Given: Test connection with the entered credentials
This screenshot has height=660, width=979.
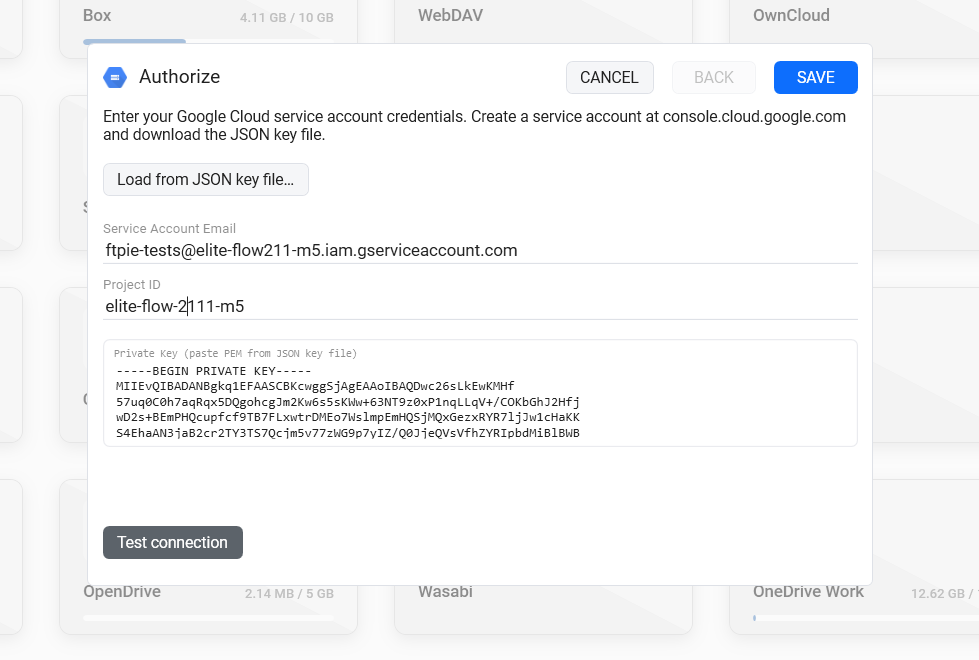Looking at the screenshot, I should point(173,543).
